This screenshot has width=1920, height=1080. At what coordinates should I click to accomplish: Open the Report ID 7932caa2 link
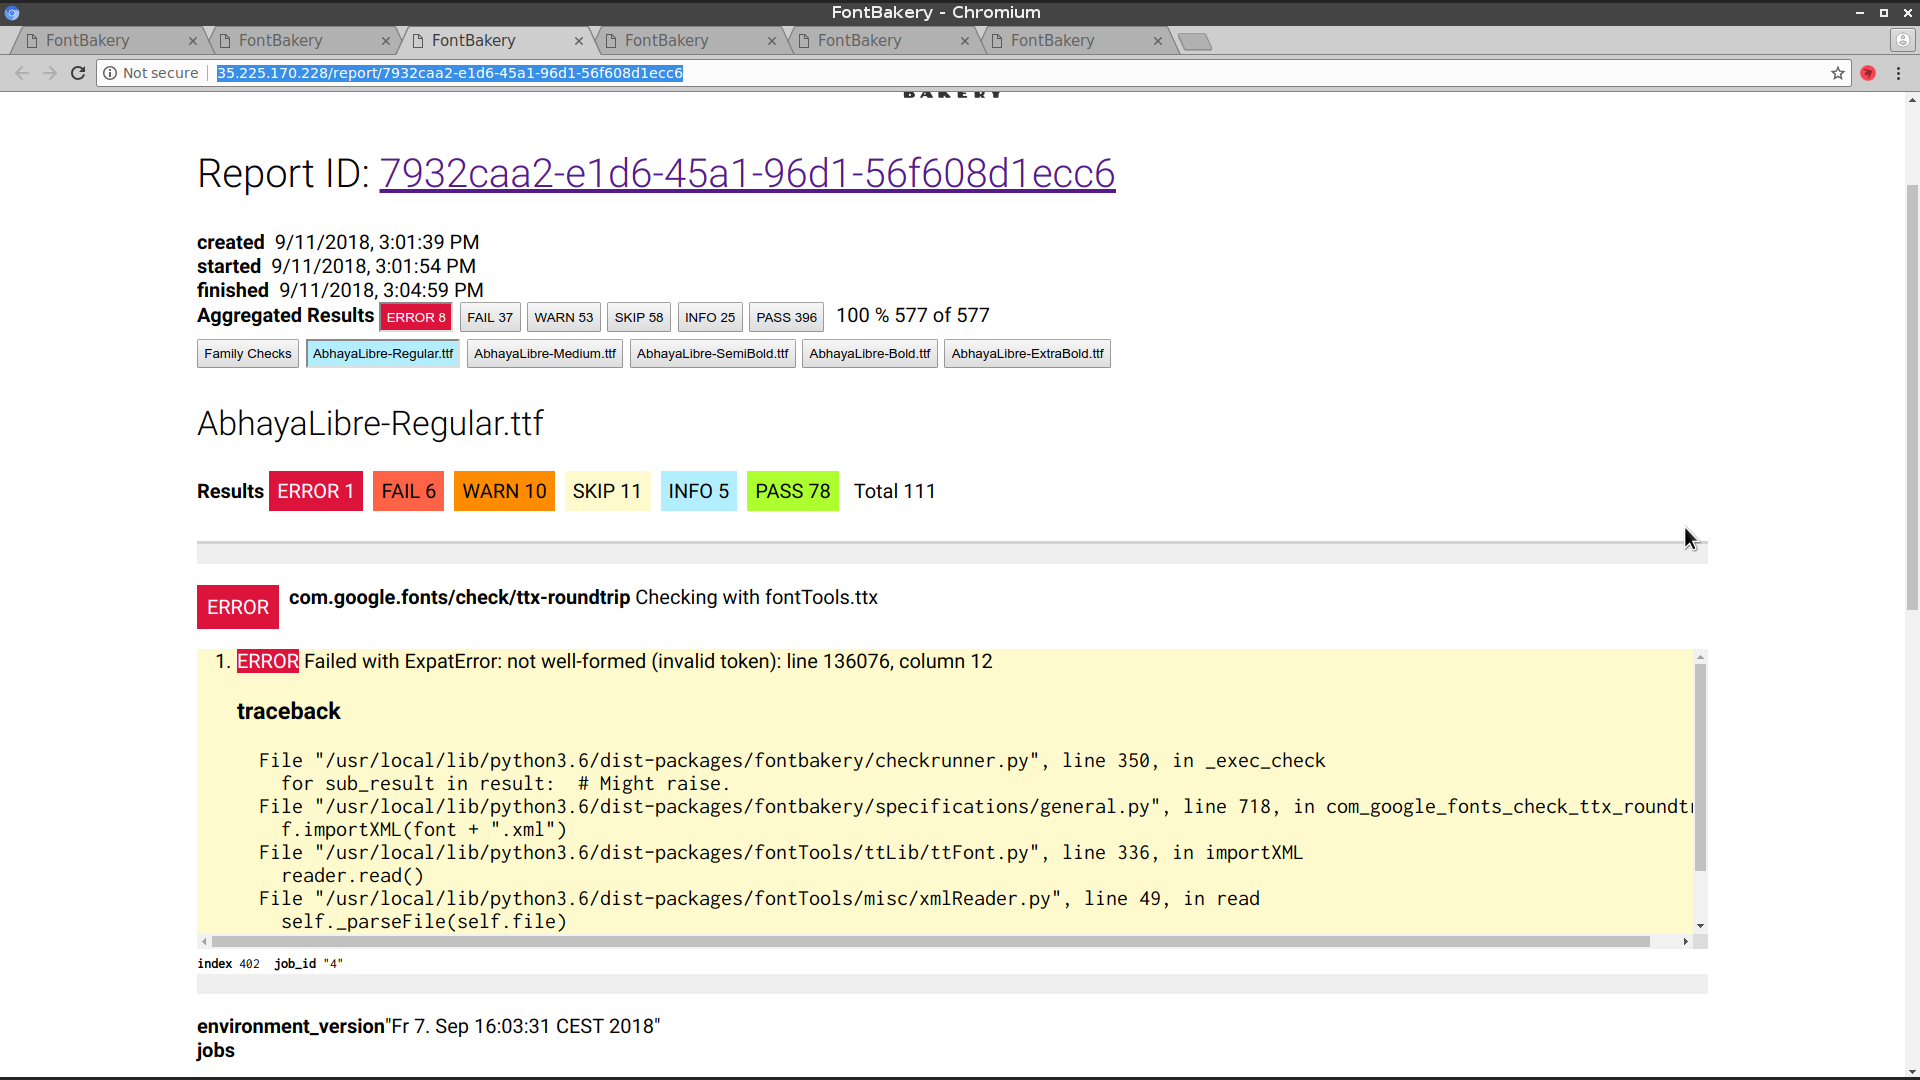click(747, 173)
